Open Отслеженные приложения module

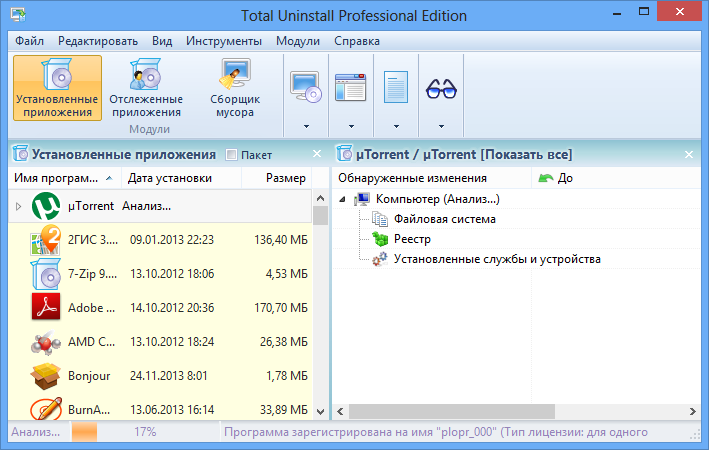click(x=146, y=88)
